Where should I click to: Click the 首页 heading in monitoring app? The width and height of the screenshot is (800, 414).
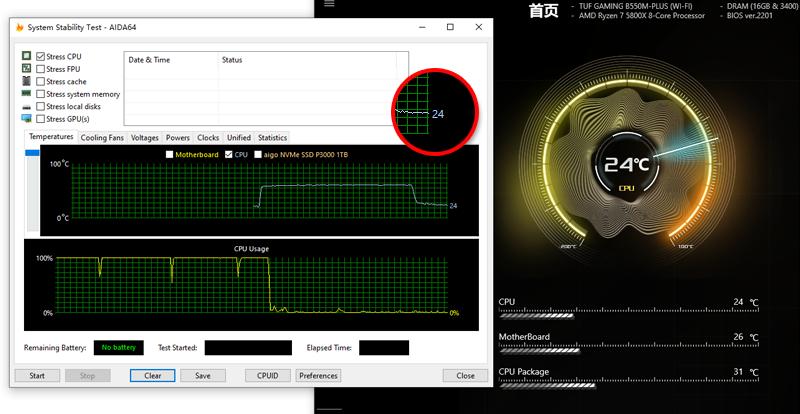point(544,10)
